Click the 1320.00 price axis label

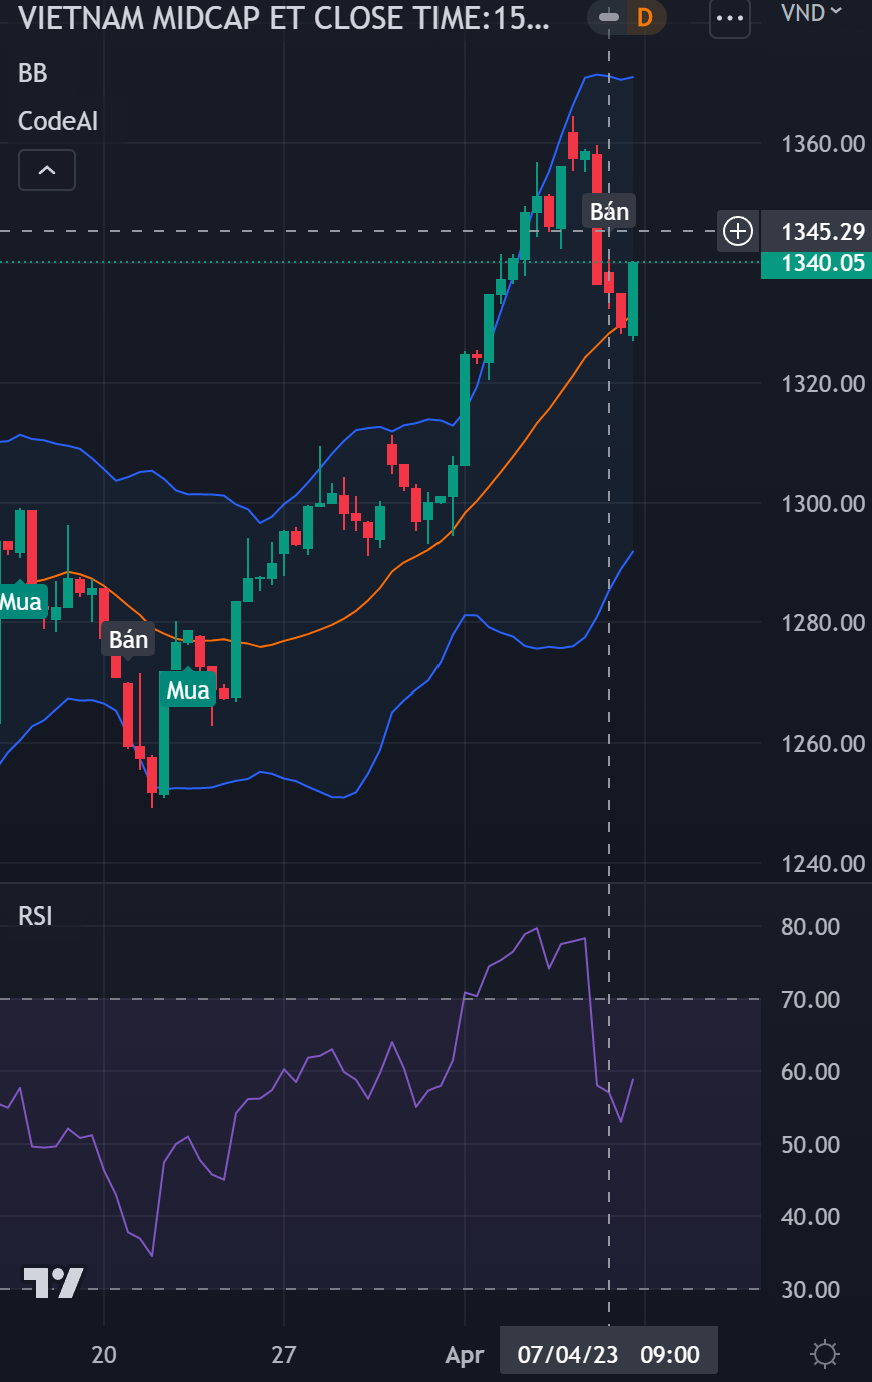tap(823, 384)
